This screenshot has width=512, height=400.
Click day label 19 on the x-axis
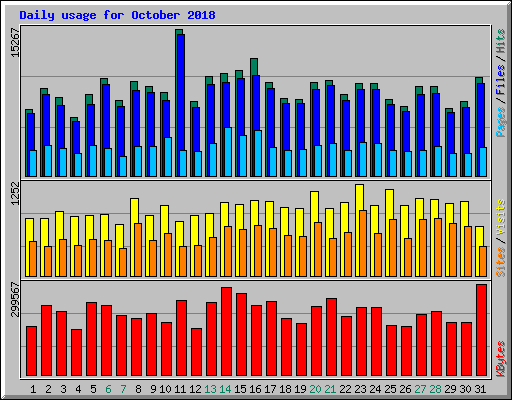click(x=300, y=389)
